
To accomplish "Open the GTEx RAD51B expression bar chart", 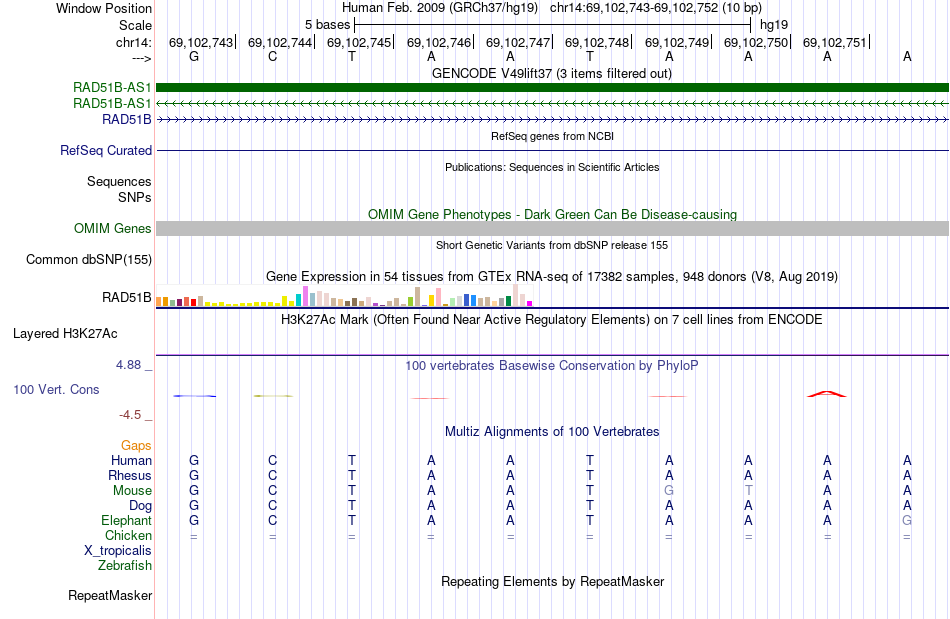I will [x=344, y=296].
